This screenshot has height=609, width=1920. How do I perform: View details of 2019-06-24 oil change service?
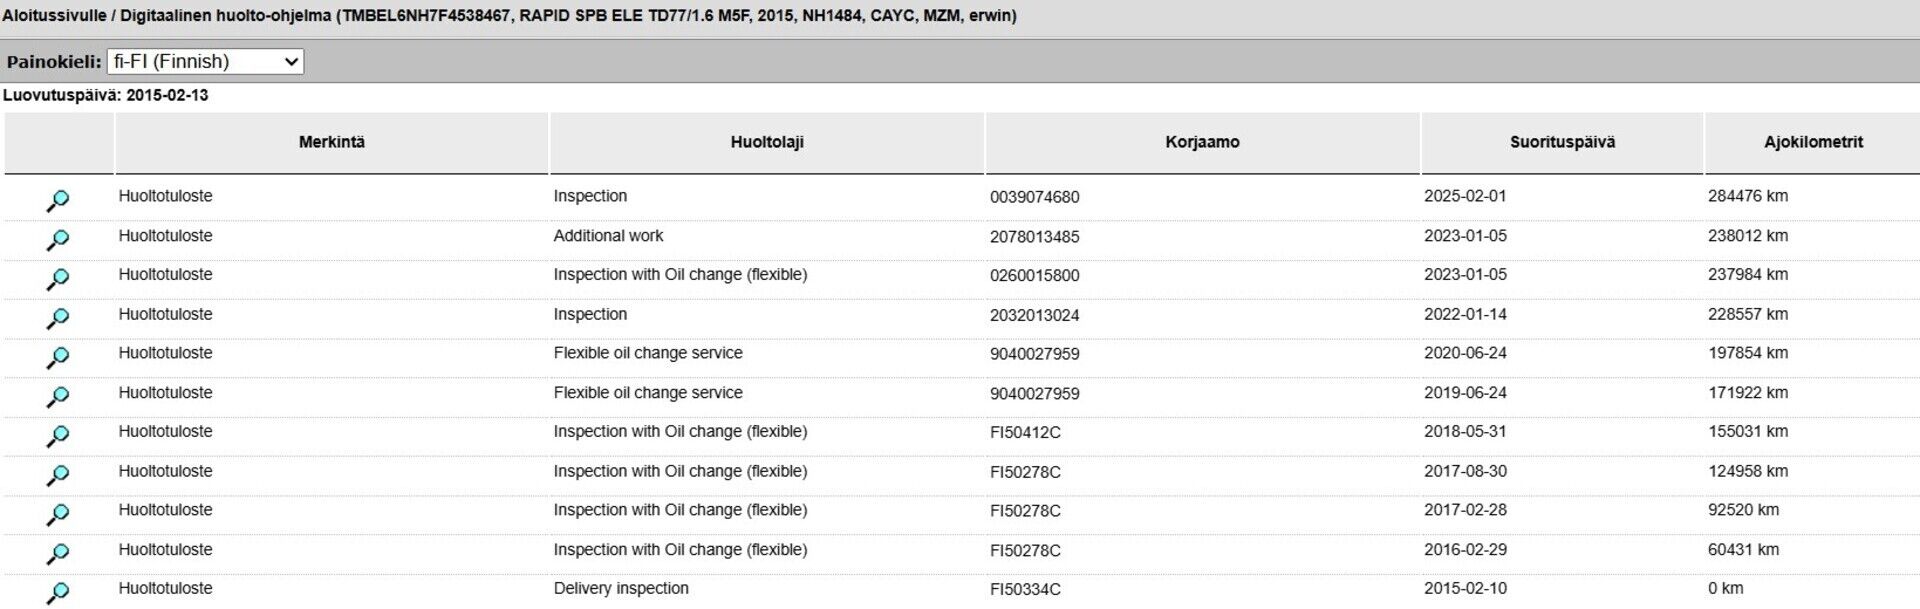[58, 397]
